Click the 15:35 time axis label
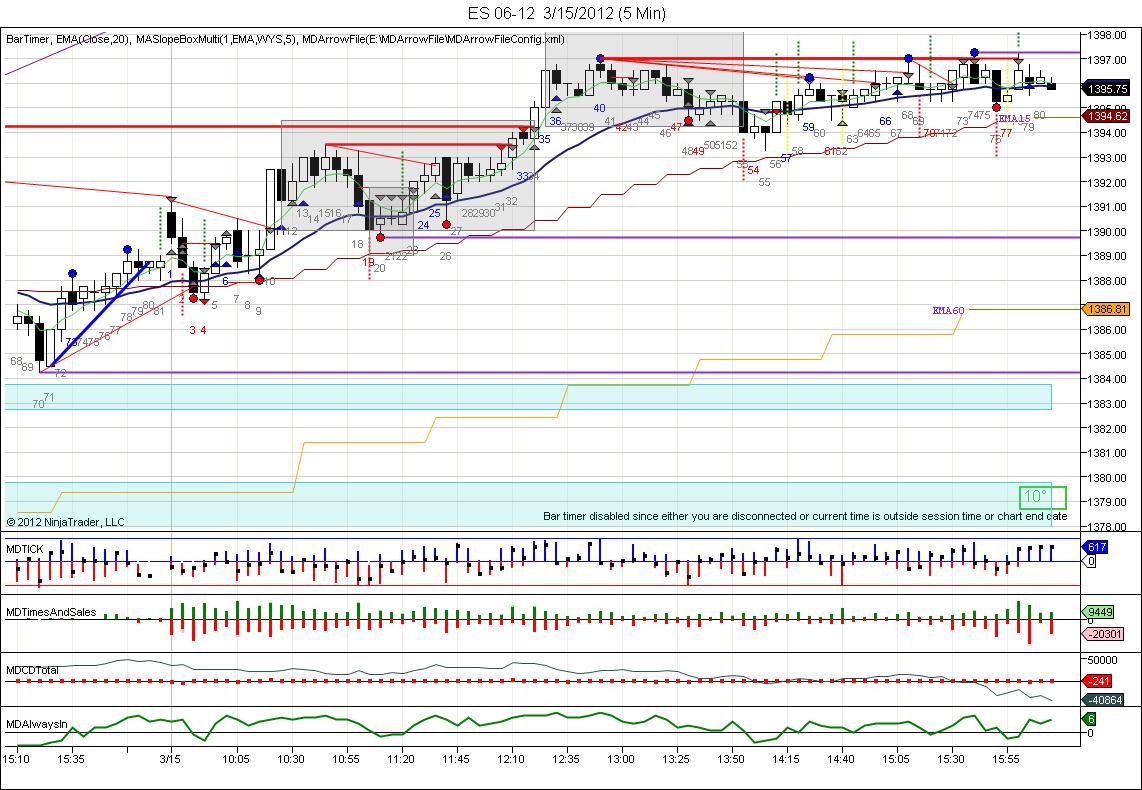The image size is (1142, 790). [71, 759]
